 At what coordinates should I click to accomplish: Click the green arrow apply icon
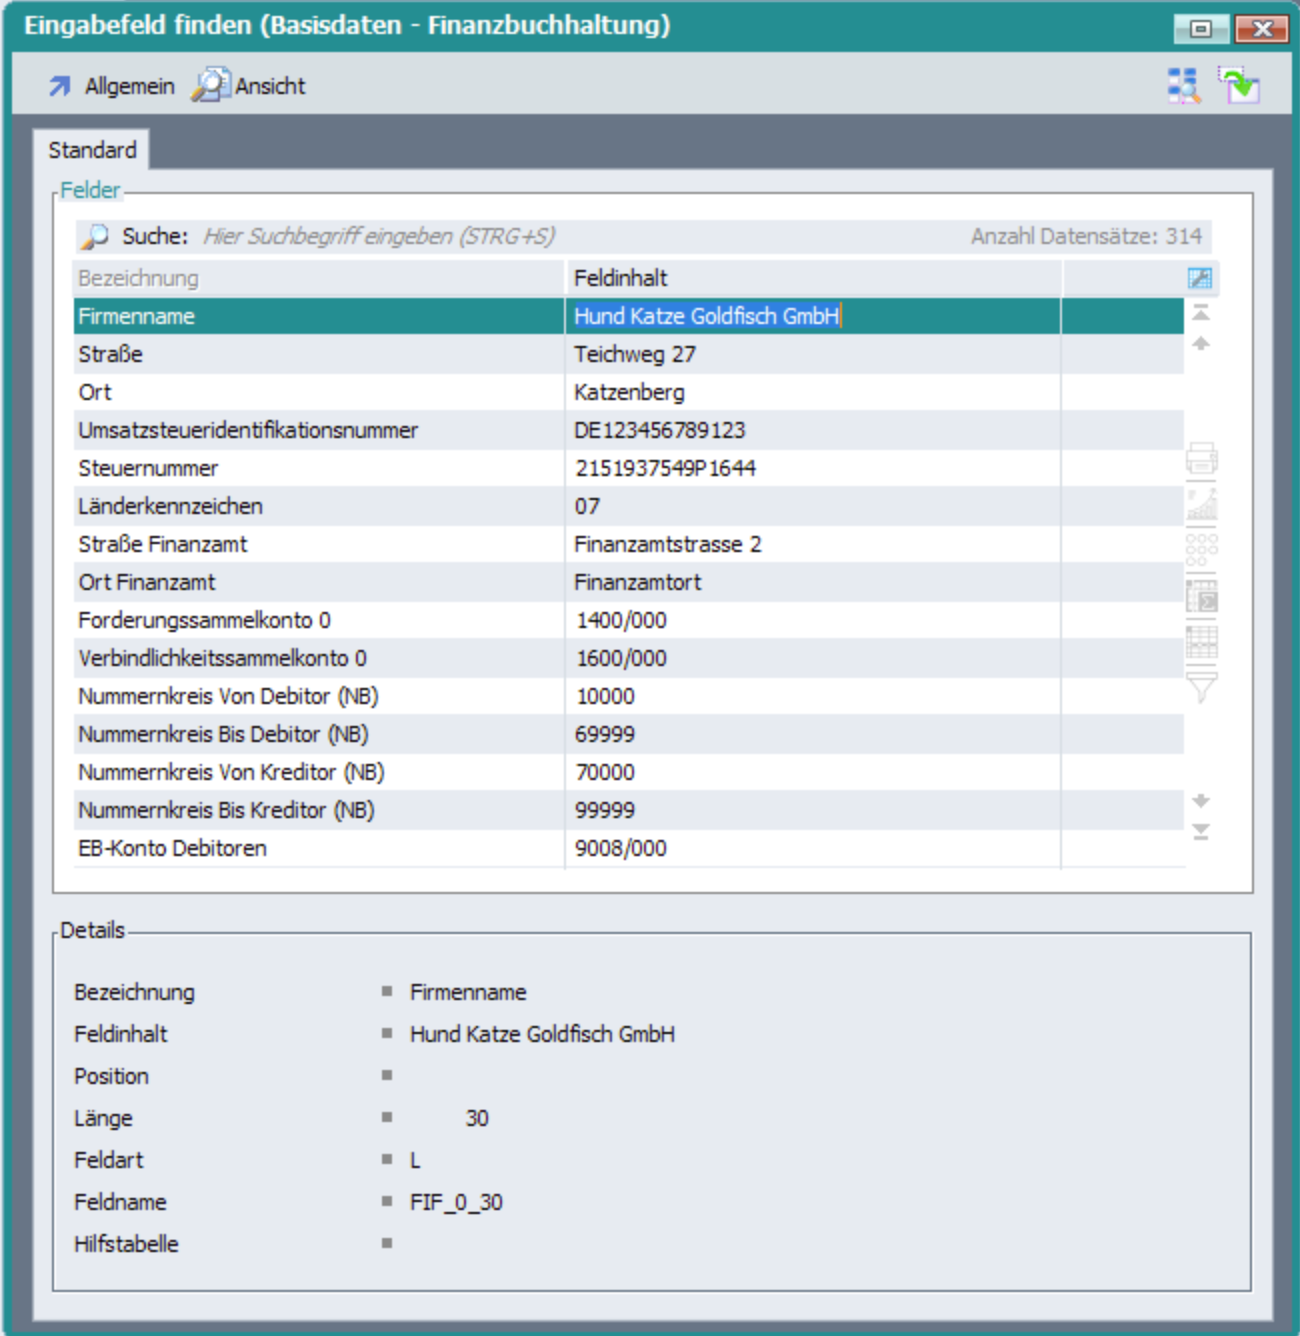(1239, 86)
